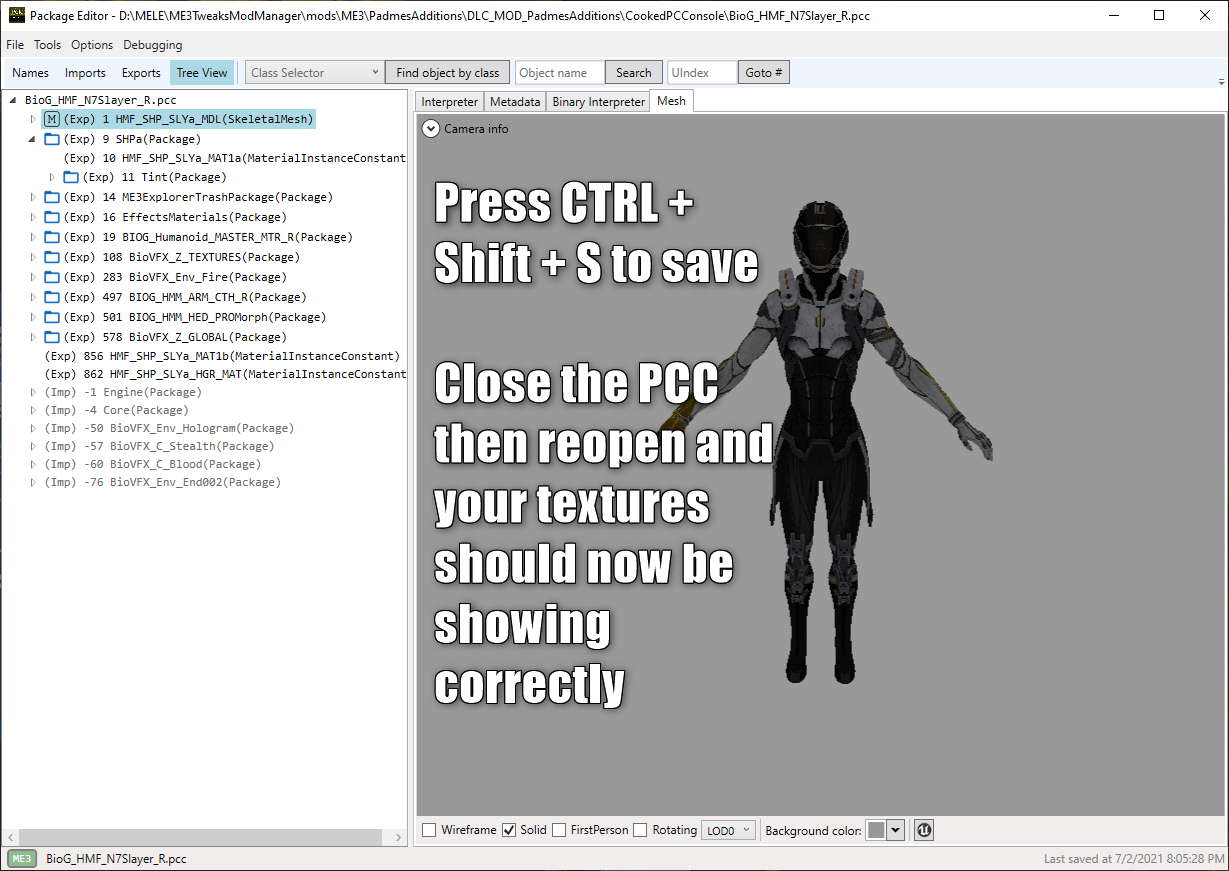Open the LOD0 level dropdown
Screen dimensions: 1229x871
pos(728,830)
